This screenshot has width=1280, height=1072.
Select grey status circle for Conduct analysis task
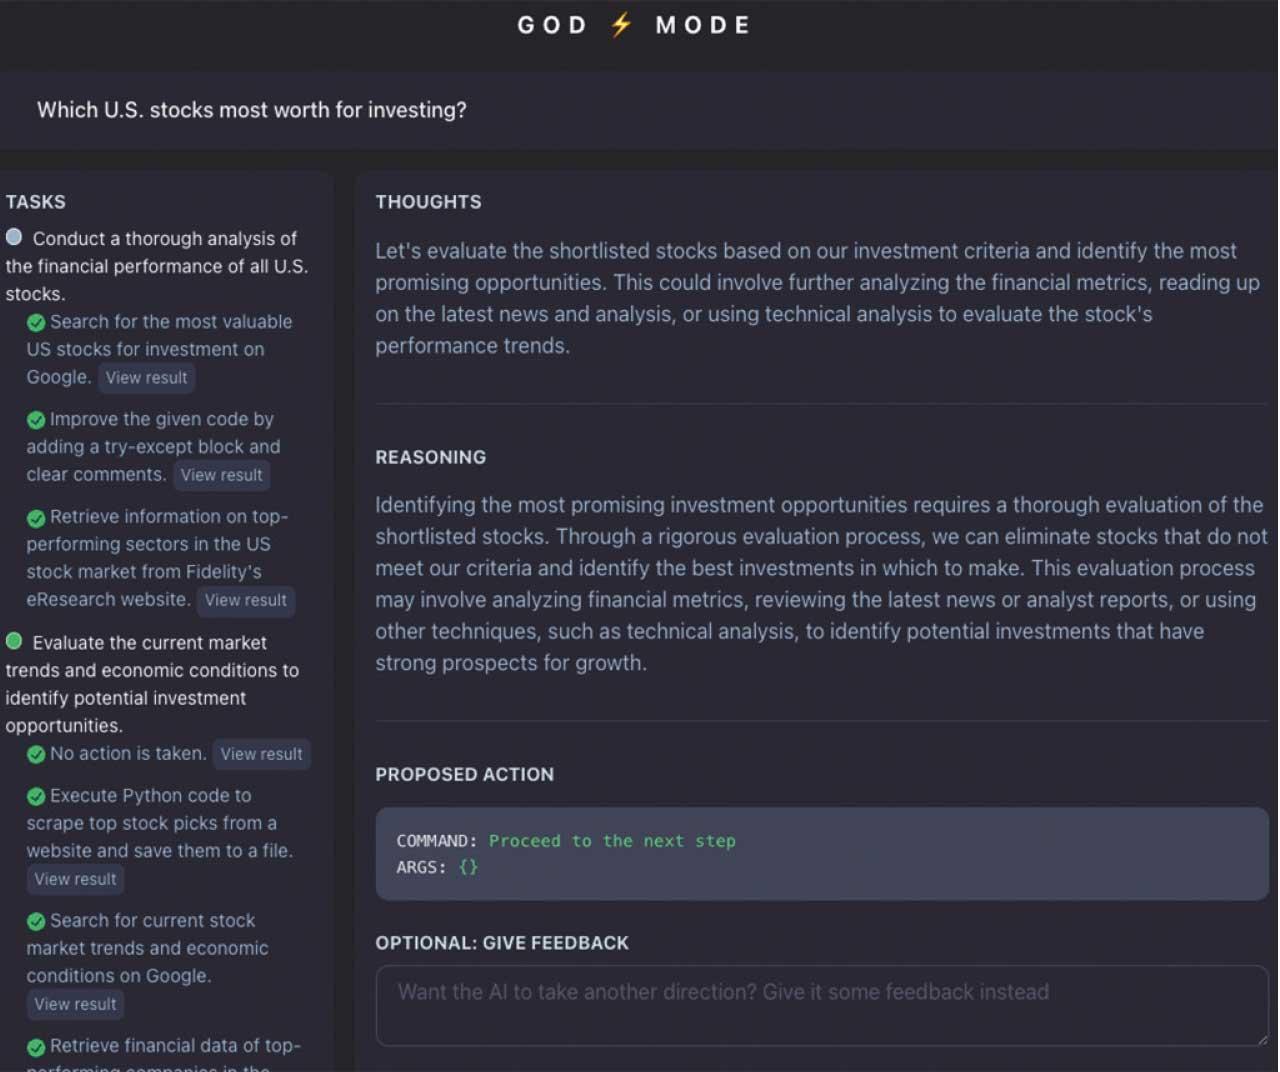point(14,237)
